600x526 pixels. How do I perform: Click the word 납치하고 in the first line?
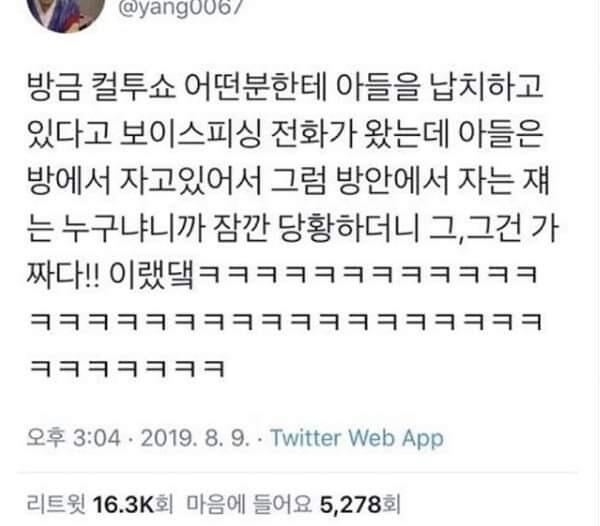point(487,87)
